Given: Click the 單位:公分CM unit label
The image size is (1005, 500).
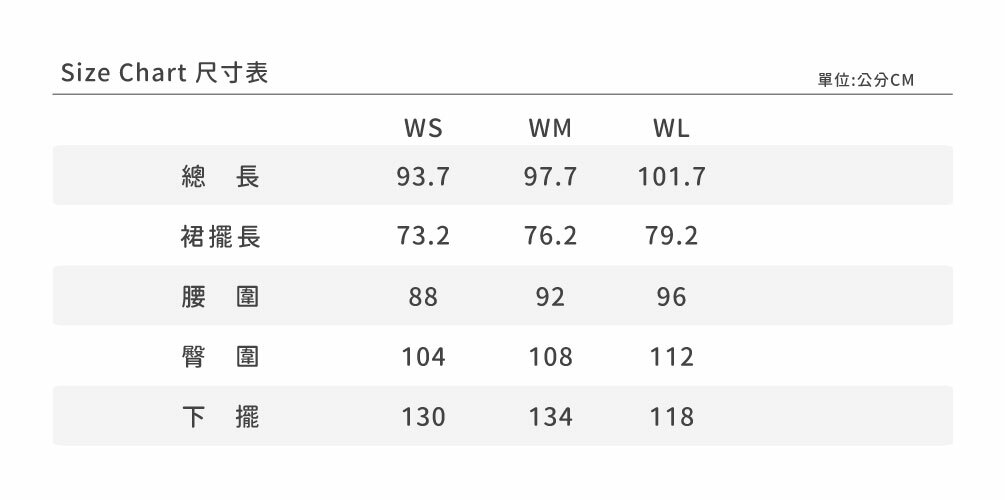Looking at the screenshot, I should click(x=866, y=79).
